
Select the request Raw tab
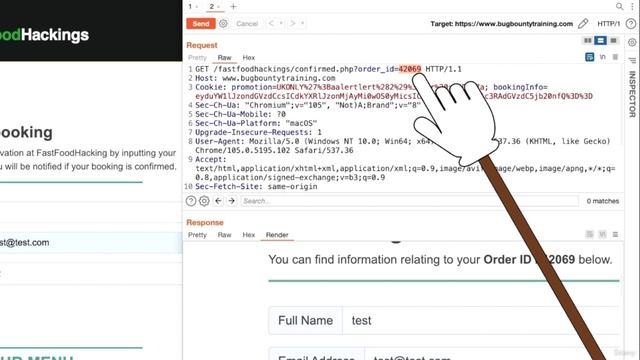224,58
